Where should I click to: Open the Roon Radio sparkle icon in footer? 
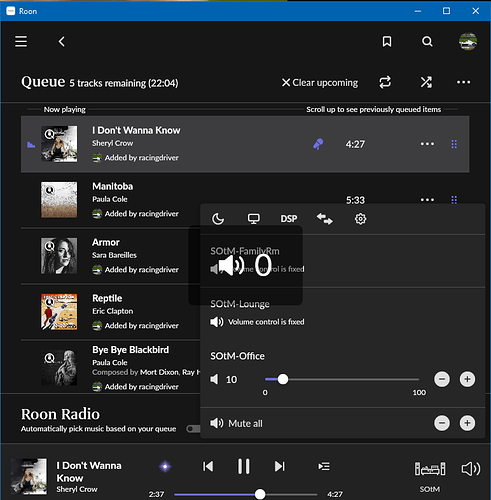(165, 466)
